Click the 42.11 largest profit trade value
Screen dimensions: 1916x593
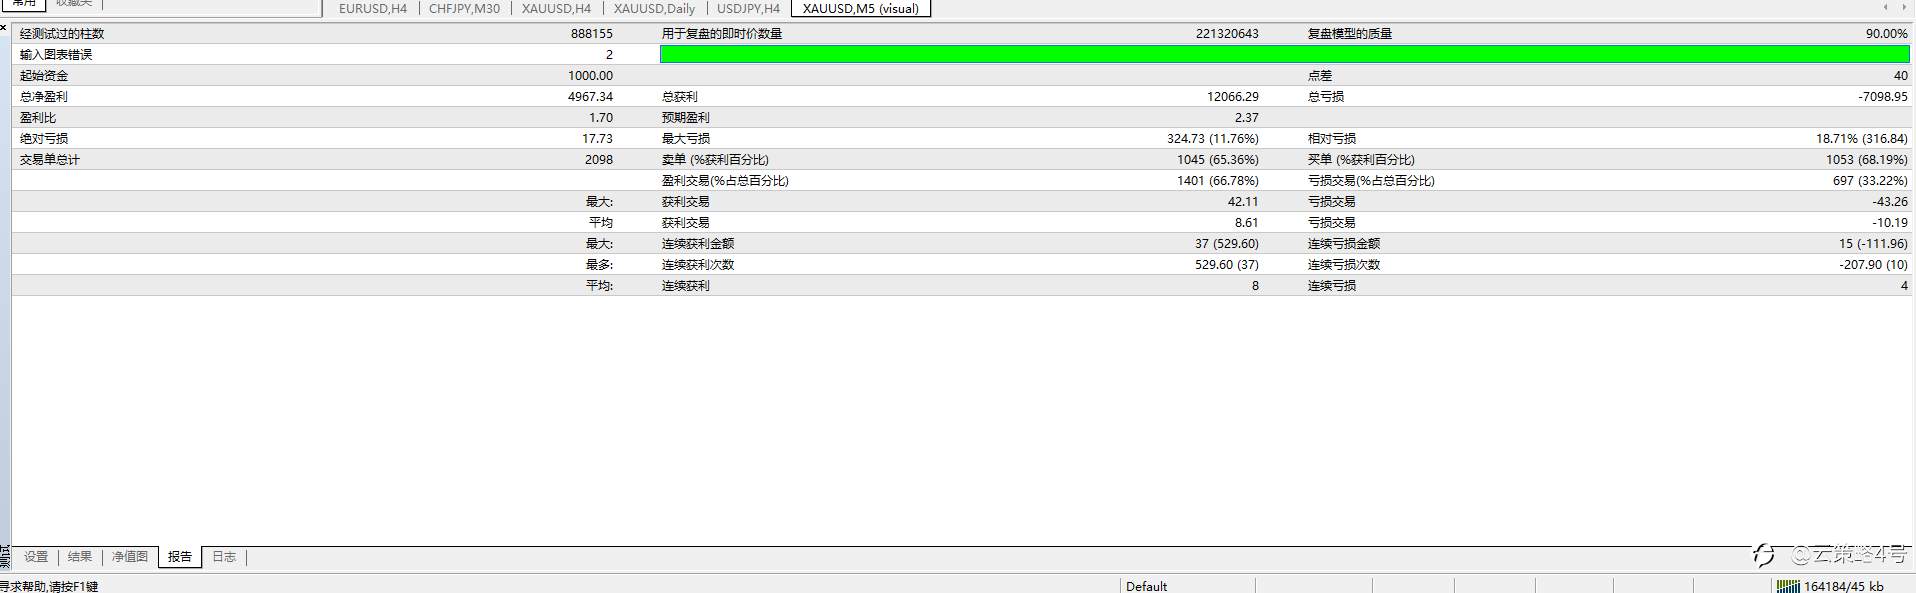(1243, 201)
